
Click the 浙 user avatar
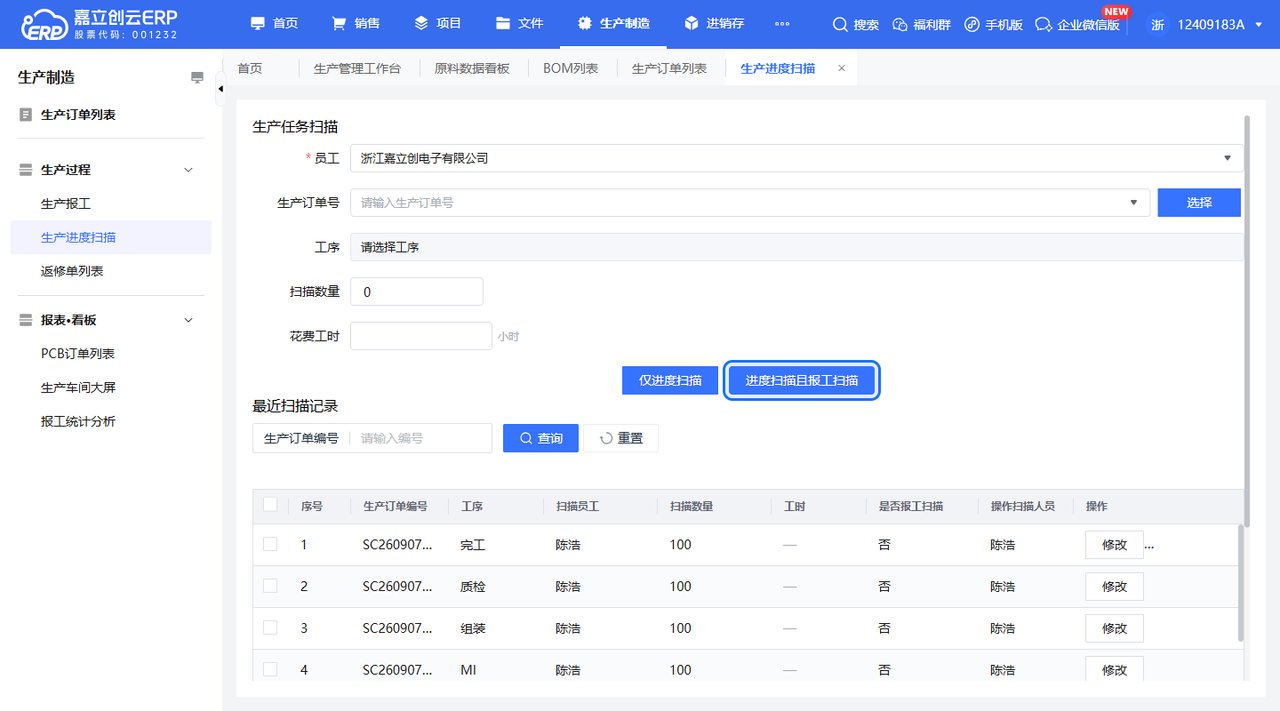(x=1157, y=24)
